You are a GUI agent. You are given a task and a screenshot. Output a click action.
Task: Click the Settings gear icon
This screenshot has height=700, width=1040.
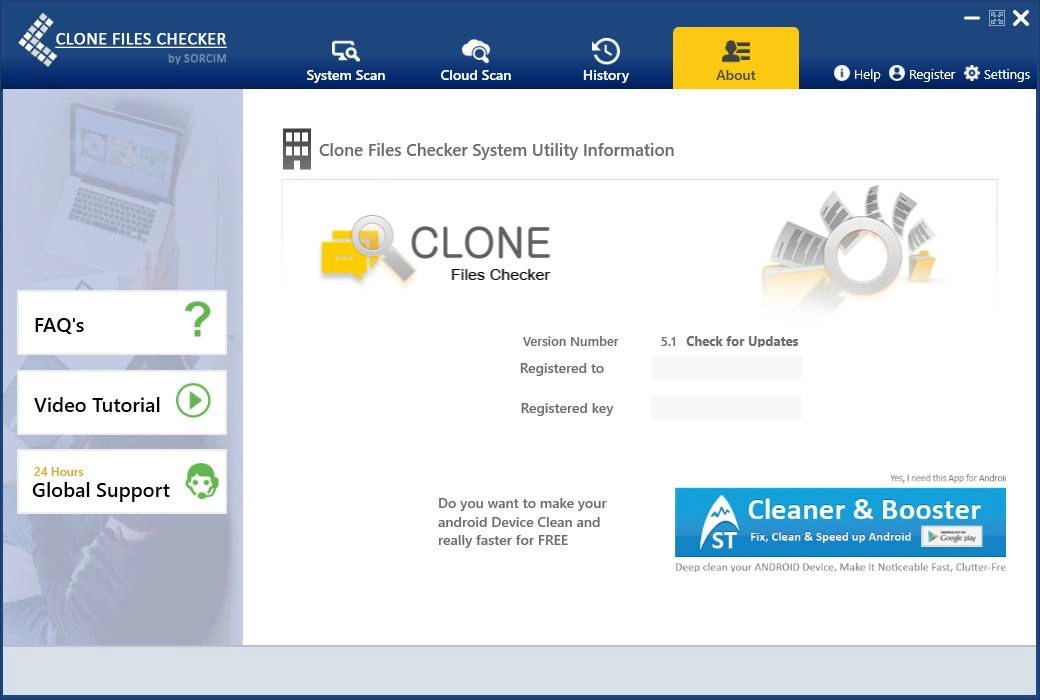972,73
